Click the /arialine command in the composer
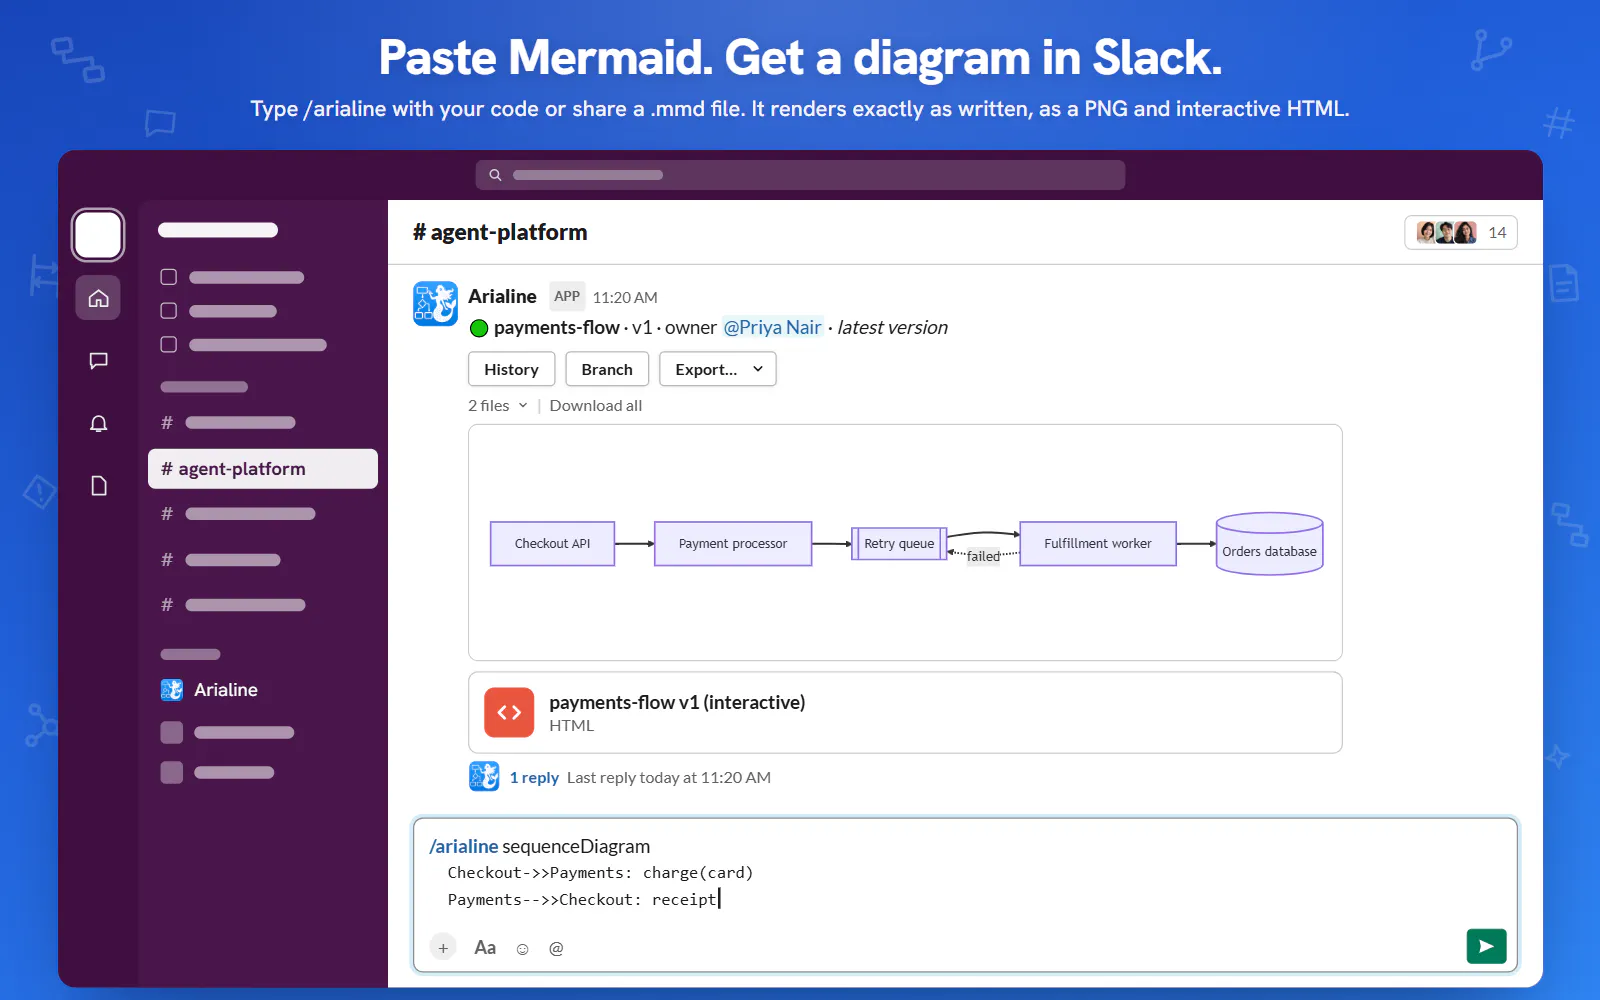The width and height of the screenshot is (1600, 1000). point(464,846)
